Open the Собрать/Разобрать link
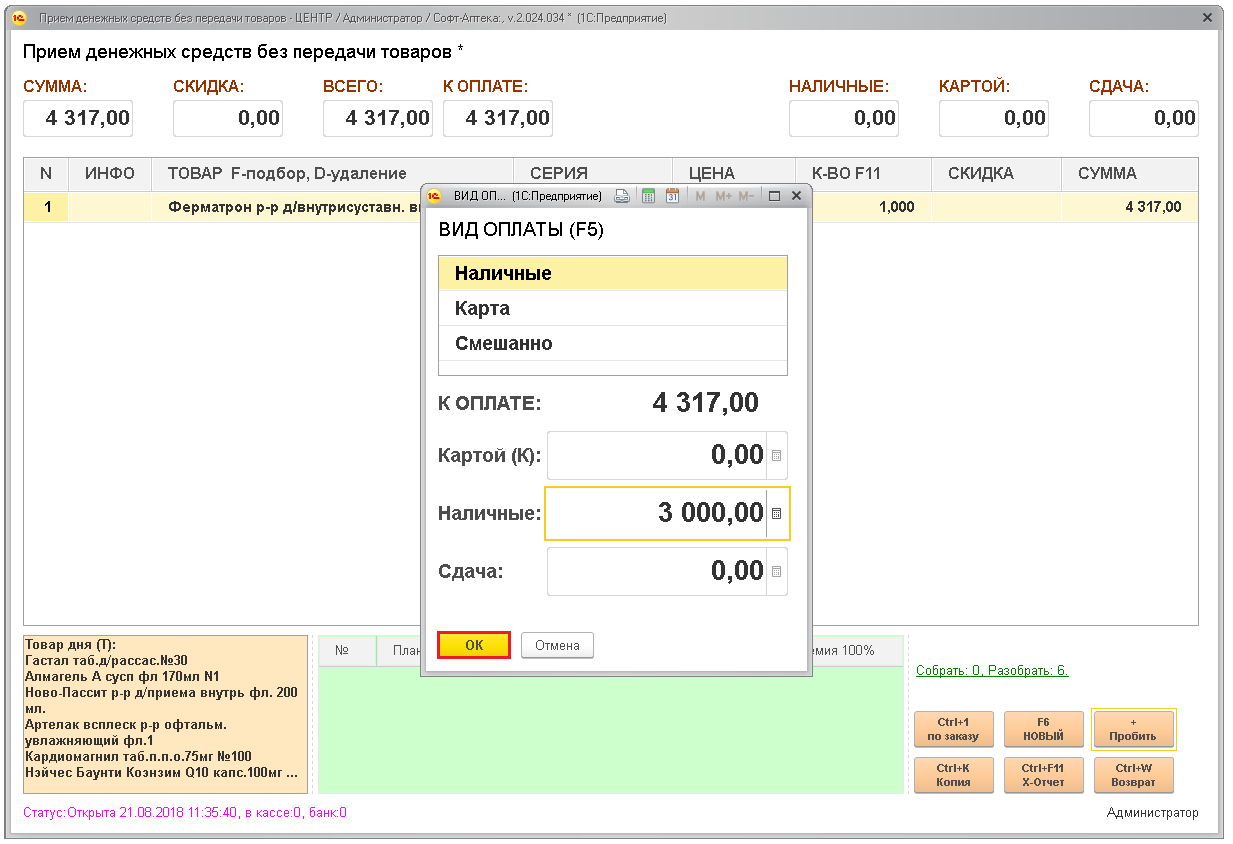1233x844 pixels. pos(992,670)
